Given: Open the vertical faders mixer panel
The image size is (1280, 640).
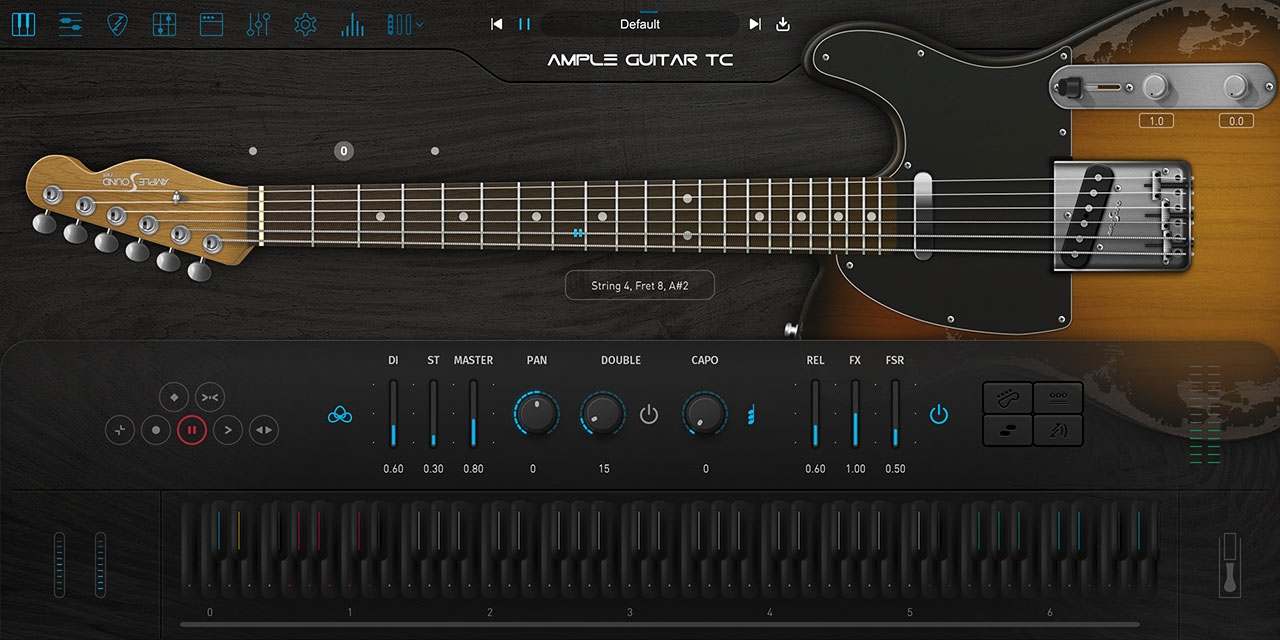Looking at the screenshot, I should 258,24.
